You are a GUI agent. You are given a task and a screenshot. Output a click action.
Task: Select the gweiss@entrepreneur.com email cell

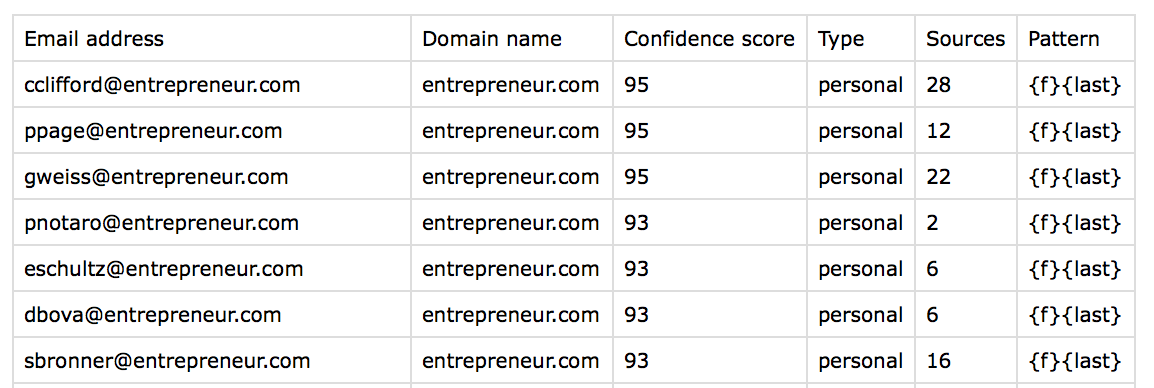pyautogui.click(x=212, y=177)
